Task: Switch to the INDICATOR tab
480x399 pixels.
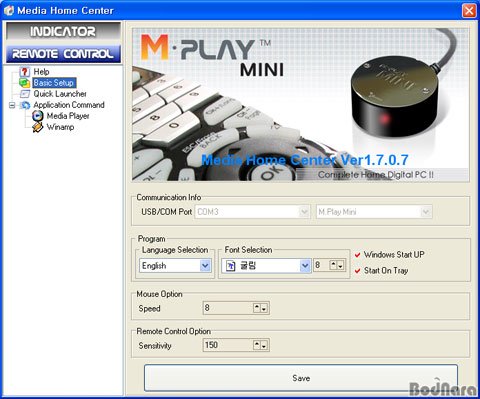Action: (63, 32)
